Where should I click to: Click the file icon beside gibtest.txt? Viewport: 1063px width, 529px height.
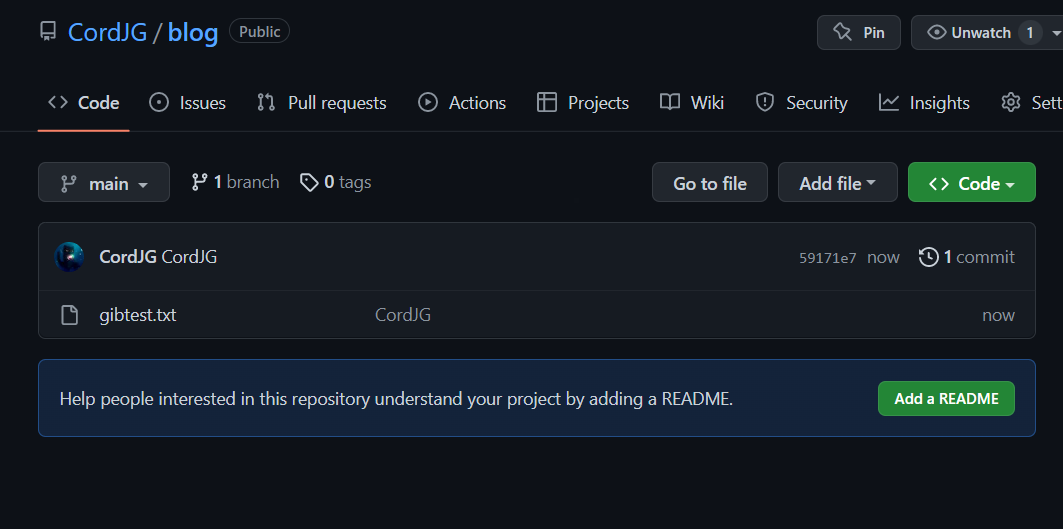click(69, 315)
